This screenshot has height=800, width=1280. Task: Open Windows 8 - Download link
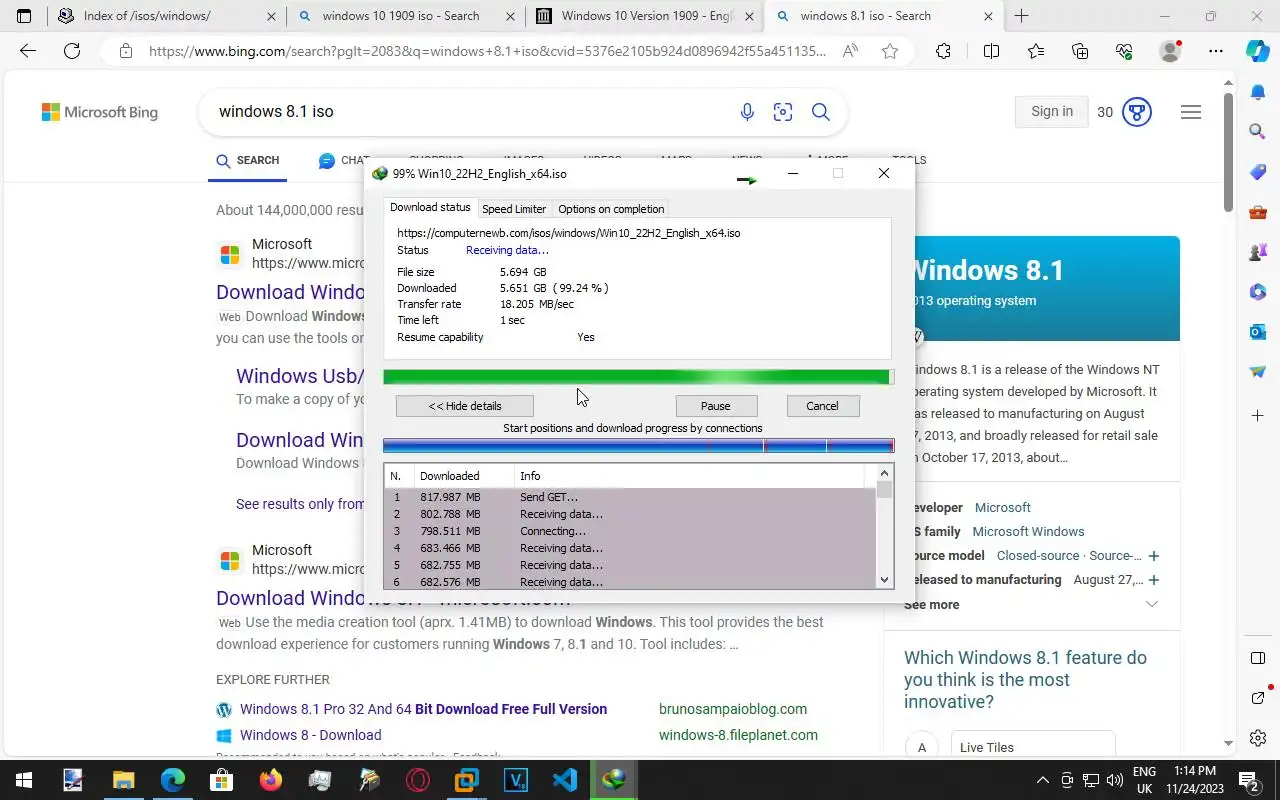(x=310, y=735)
